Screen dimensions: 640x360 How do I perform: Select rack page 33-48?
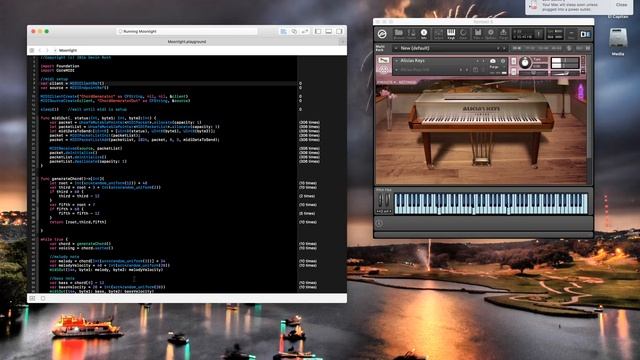(x=542, y=48)
